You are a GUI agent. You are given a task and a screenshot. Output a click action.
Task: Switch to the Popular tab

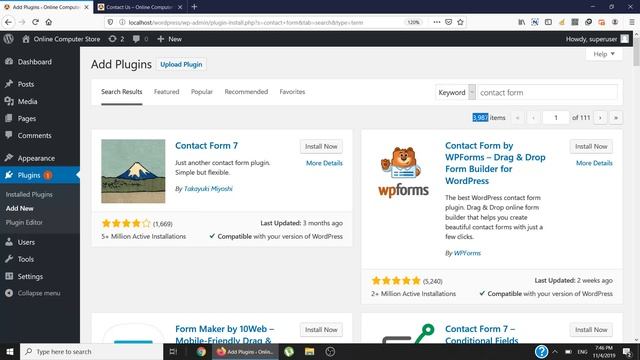[x=202, y=92]
